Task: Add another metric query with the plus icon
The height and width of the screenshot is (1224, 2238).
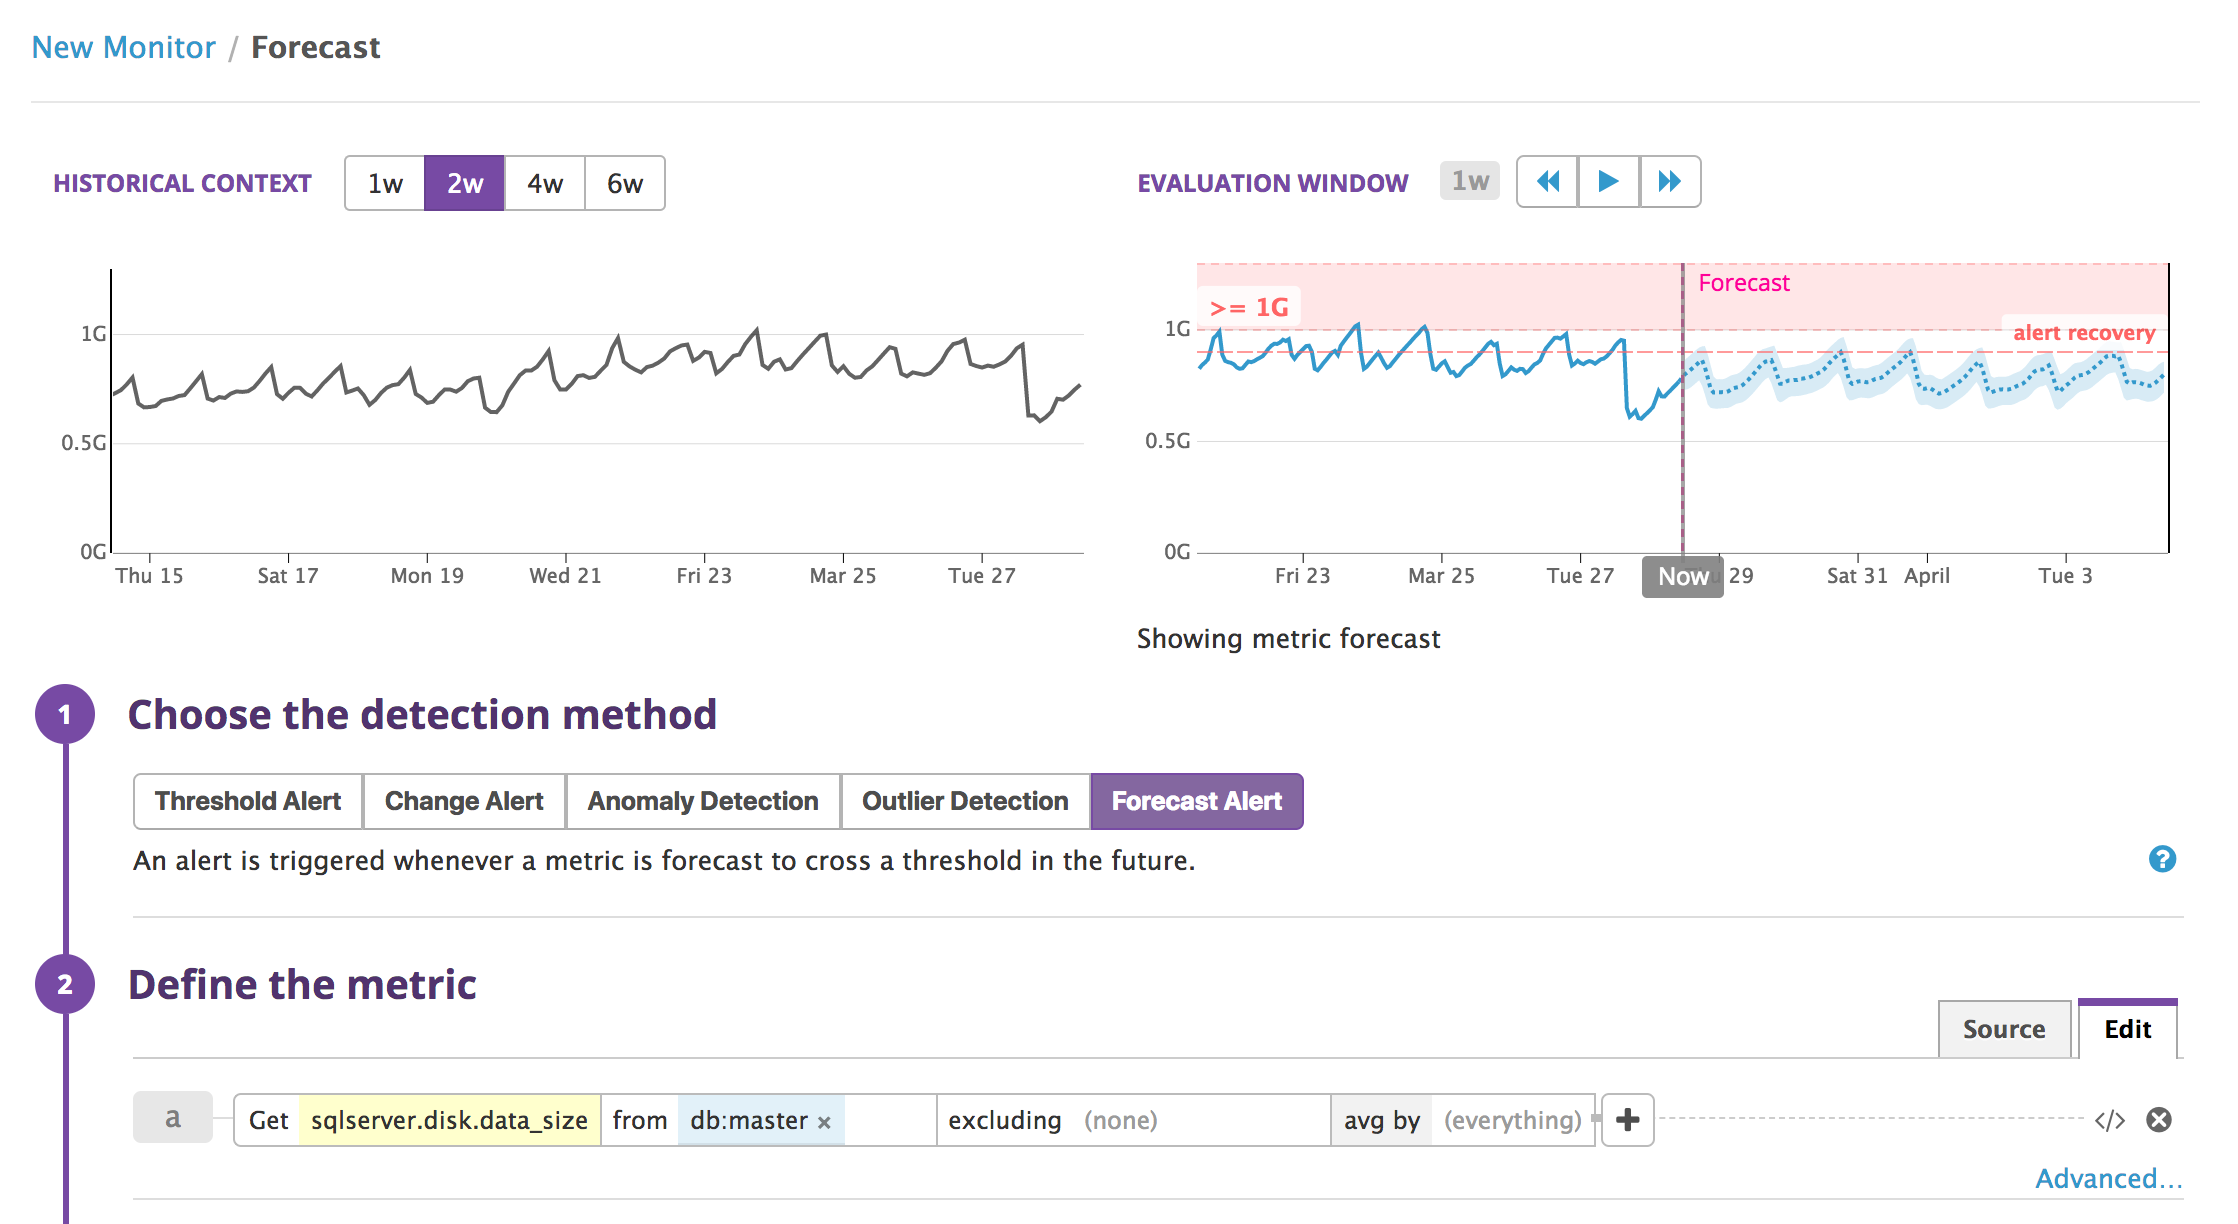Action: (1627, 1120)
